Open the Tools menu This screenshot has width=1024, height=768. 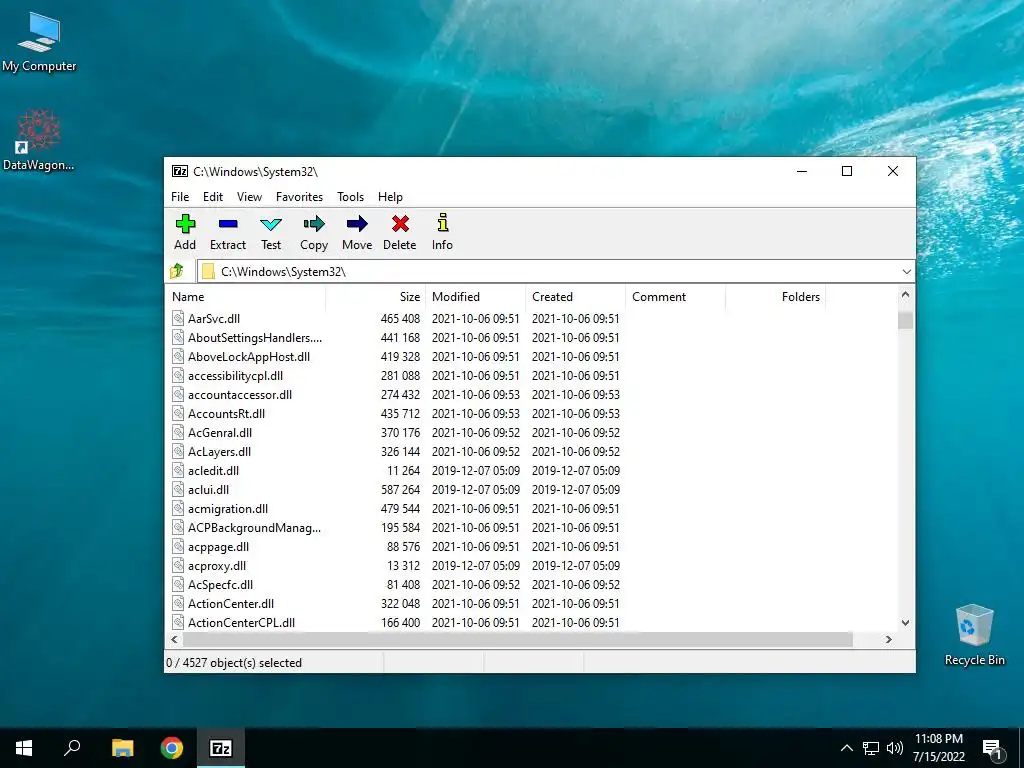(350, 197)
